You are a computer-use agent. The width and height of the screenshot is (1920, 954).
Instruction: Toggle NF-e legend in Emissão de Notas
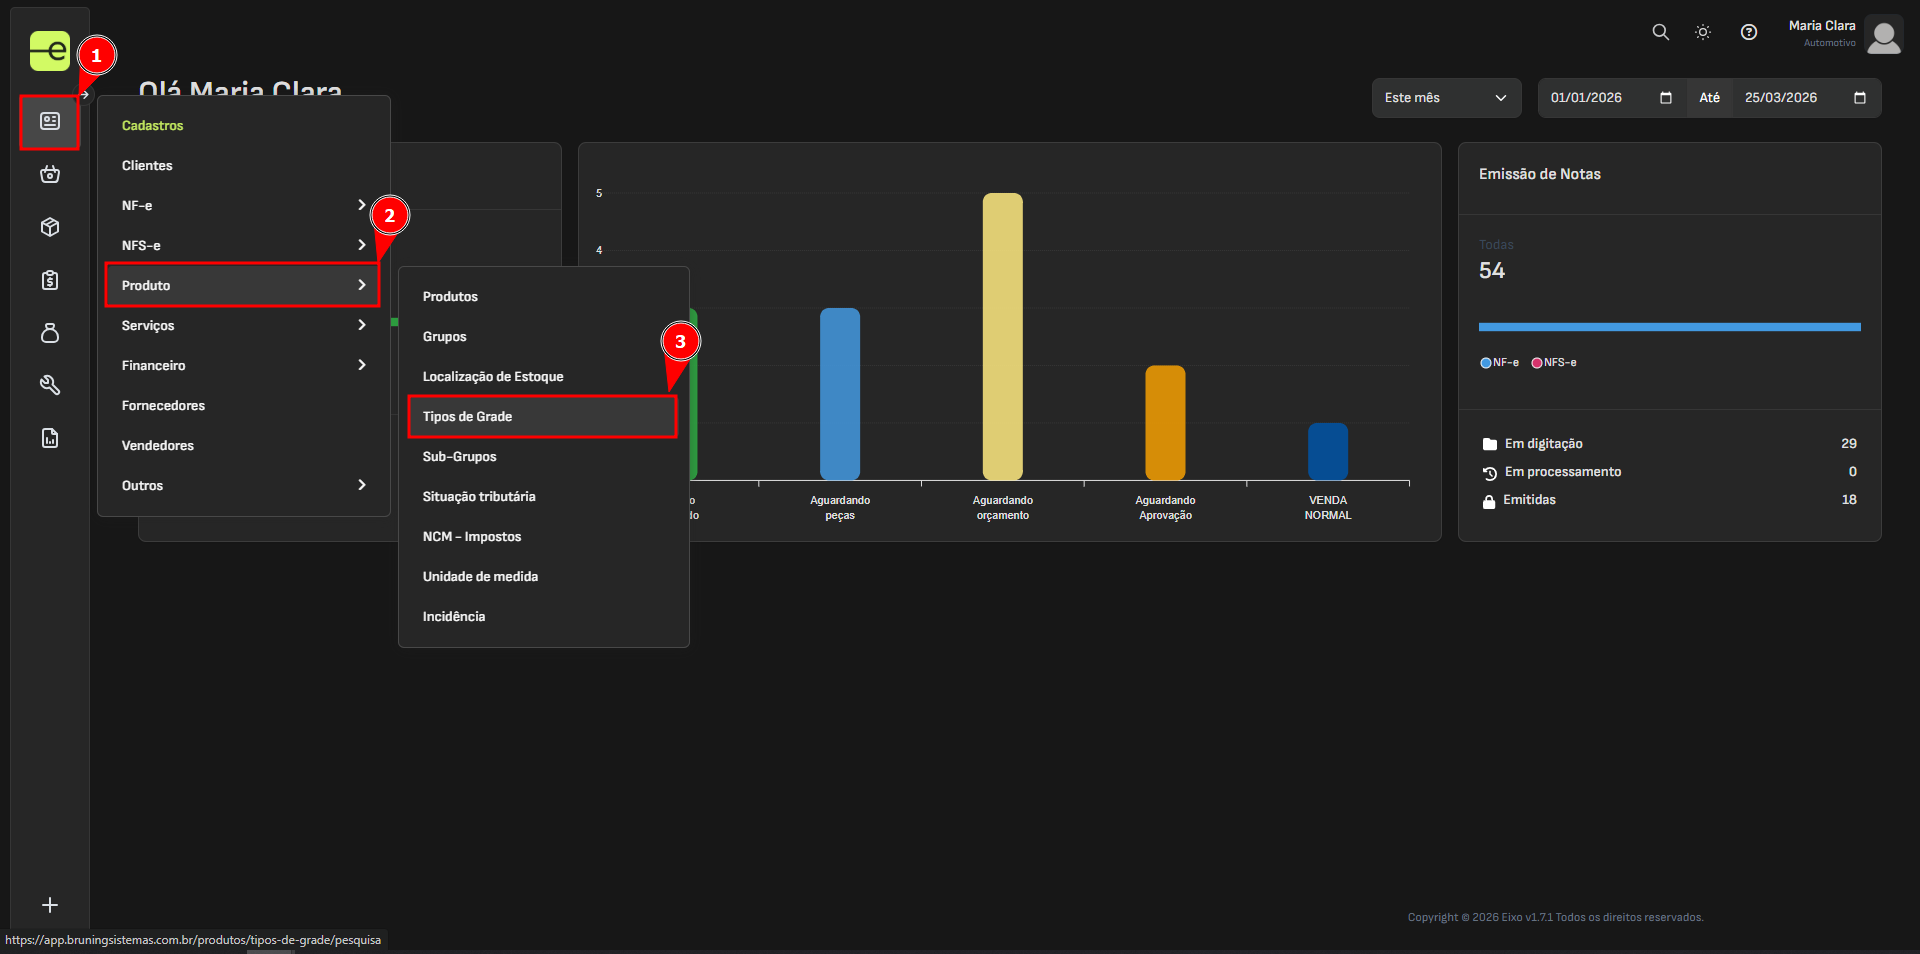[1499, 363]
